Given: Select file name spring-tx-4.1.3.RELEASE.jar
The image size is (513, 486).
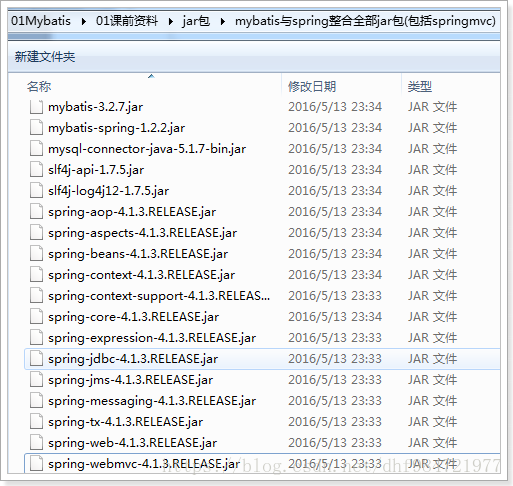Looking at the screenshot, I should 125,422.
